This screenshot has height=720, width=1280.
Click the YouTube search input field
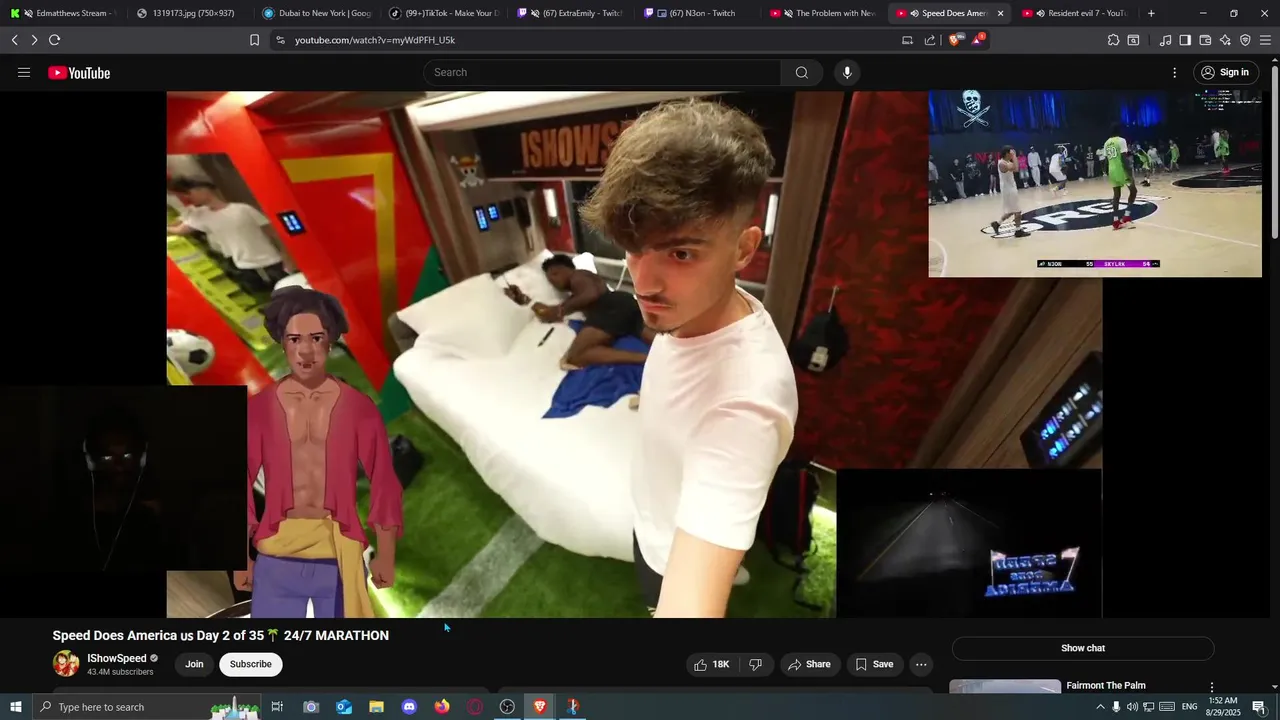tap(602, 72)
